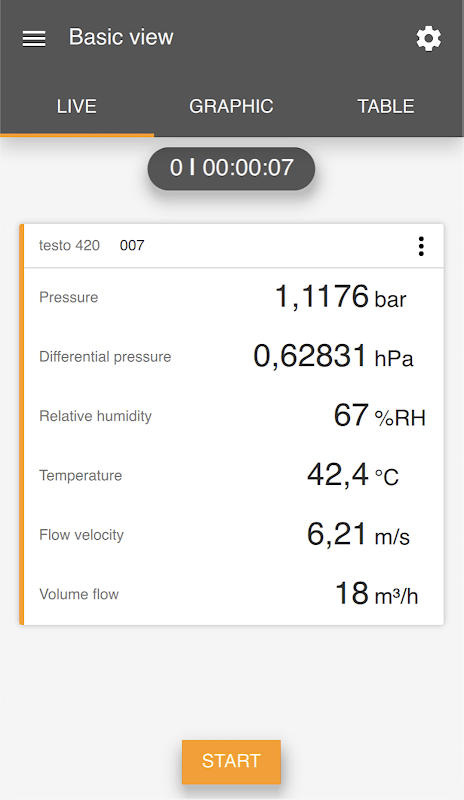This screenshot has height=800, width=464.
Task: Click the 18 m³/h volume flow value
Action: coord(376,594)
